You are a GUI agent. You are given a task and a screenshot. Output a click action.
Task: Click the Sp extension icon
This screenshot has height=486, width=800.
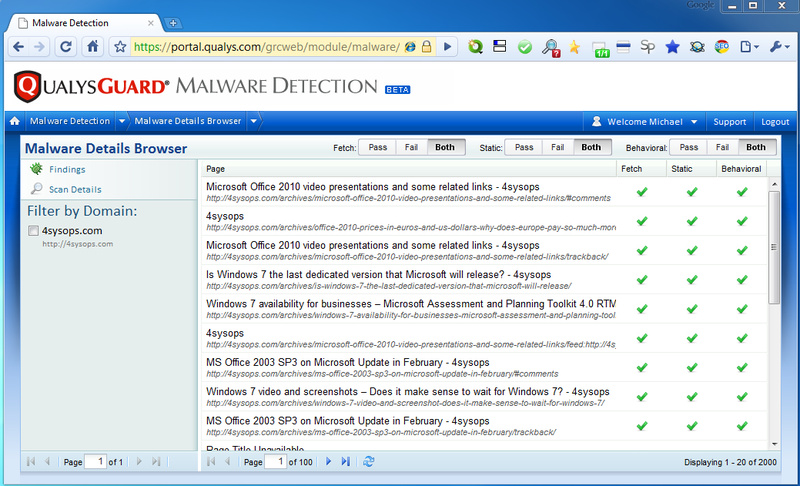pyautogui.click(x=647, y=46)
